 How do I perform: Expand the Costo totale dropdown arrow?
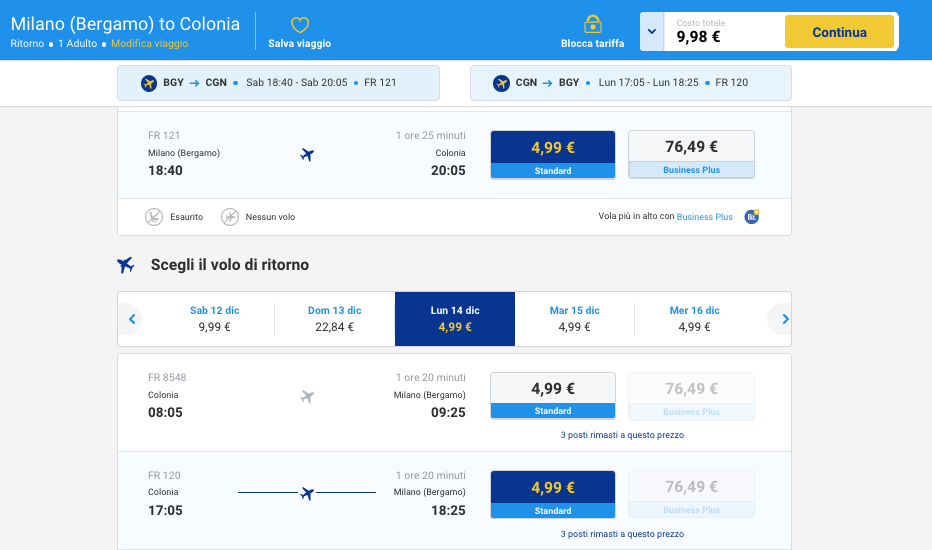(x=652, y=32)
